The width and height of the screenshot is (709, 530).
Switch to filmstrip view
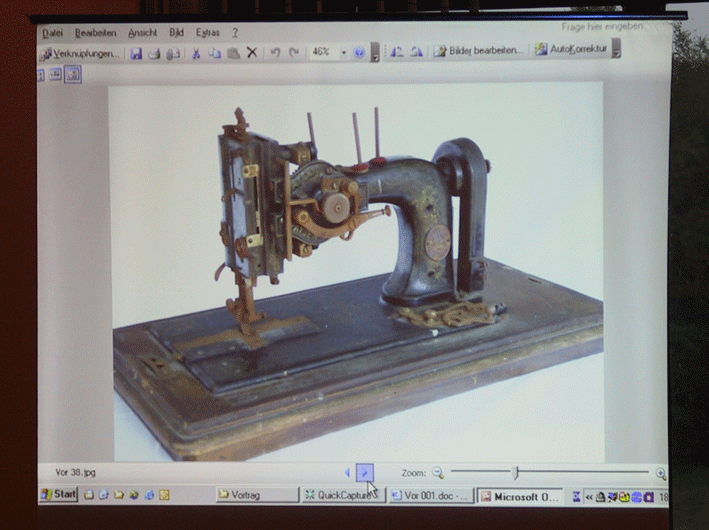tap(56, 75)
